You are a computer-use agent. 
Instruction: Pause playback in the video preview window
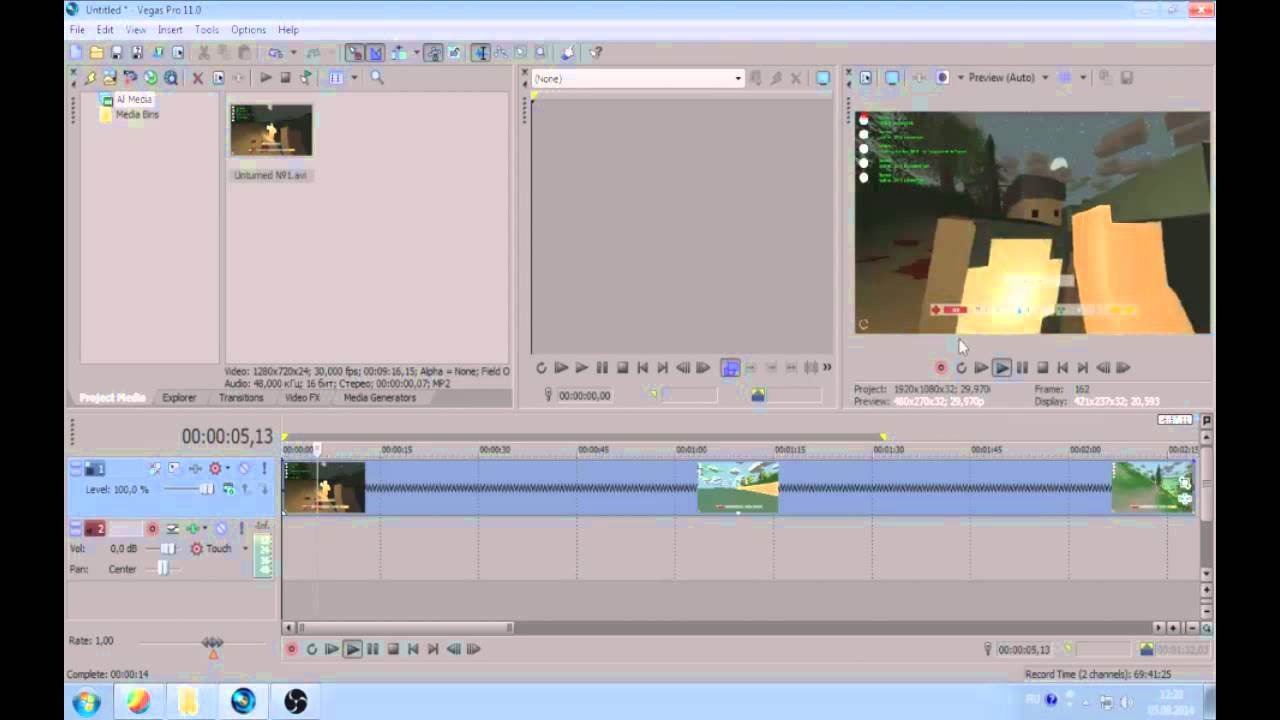[1022, 368]
